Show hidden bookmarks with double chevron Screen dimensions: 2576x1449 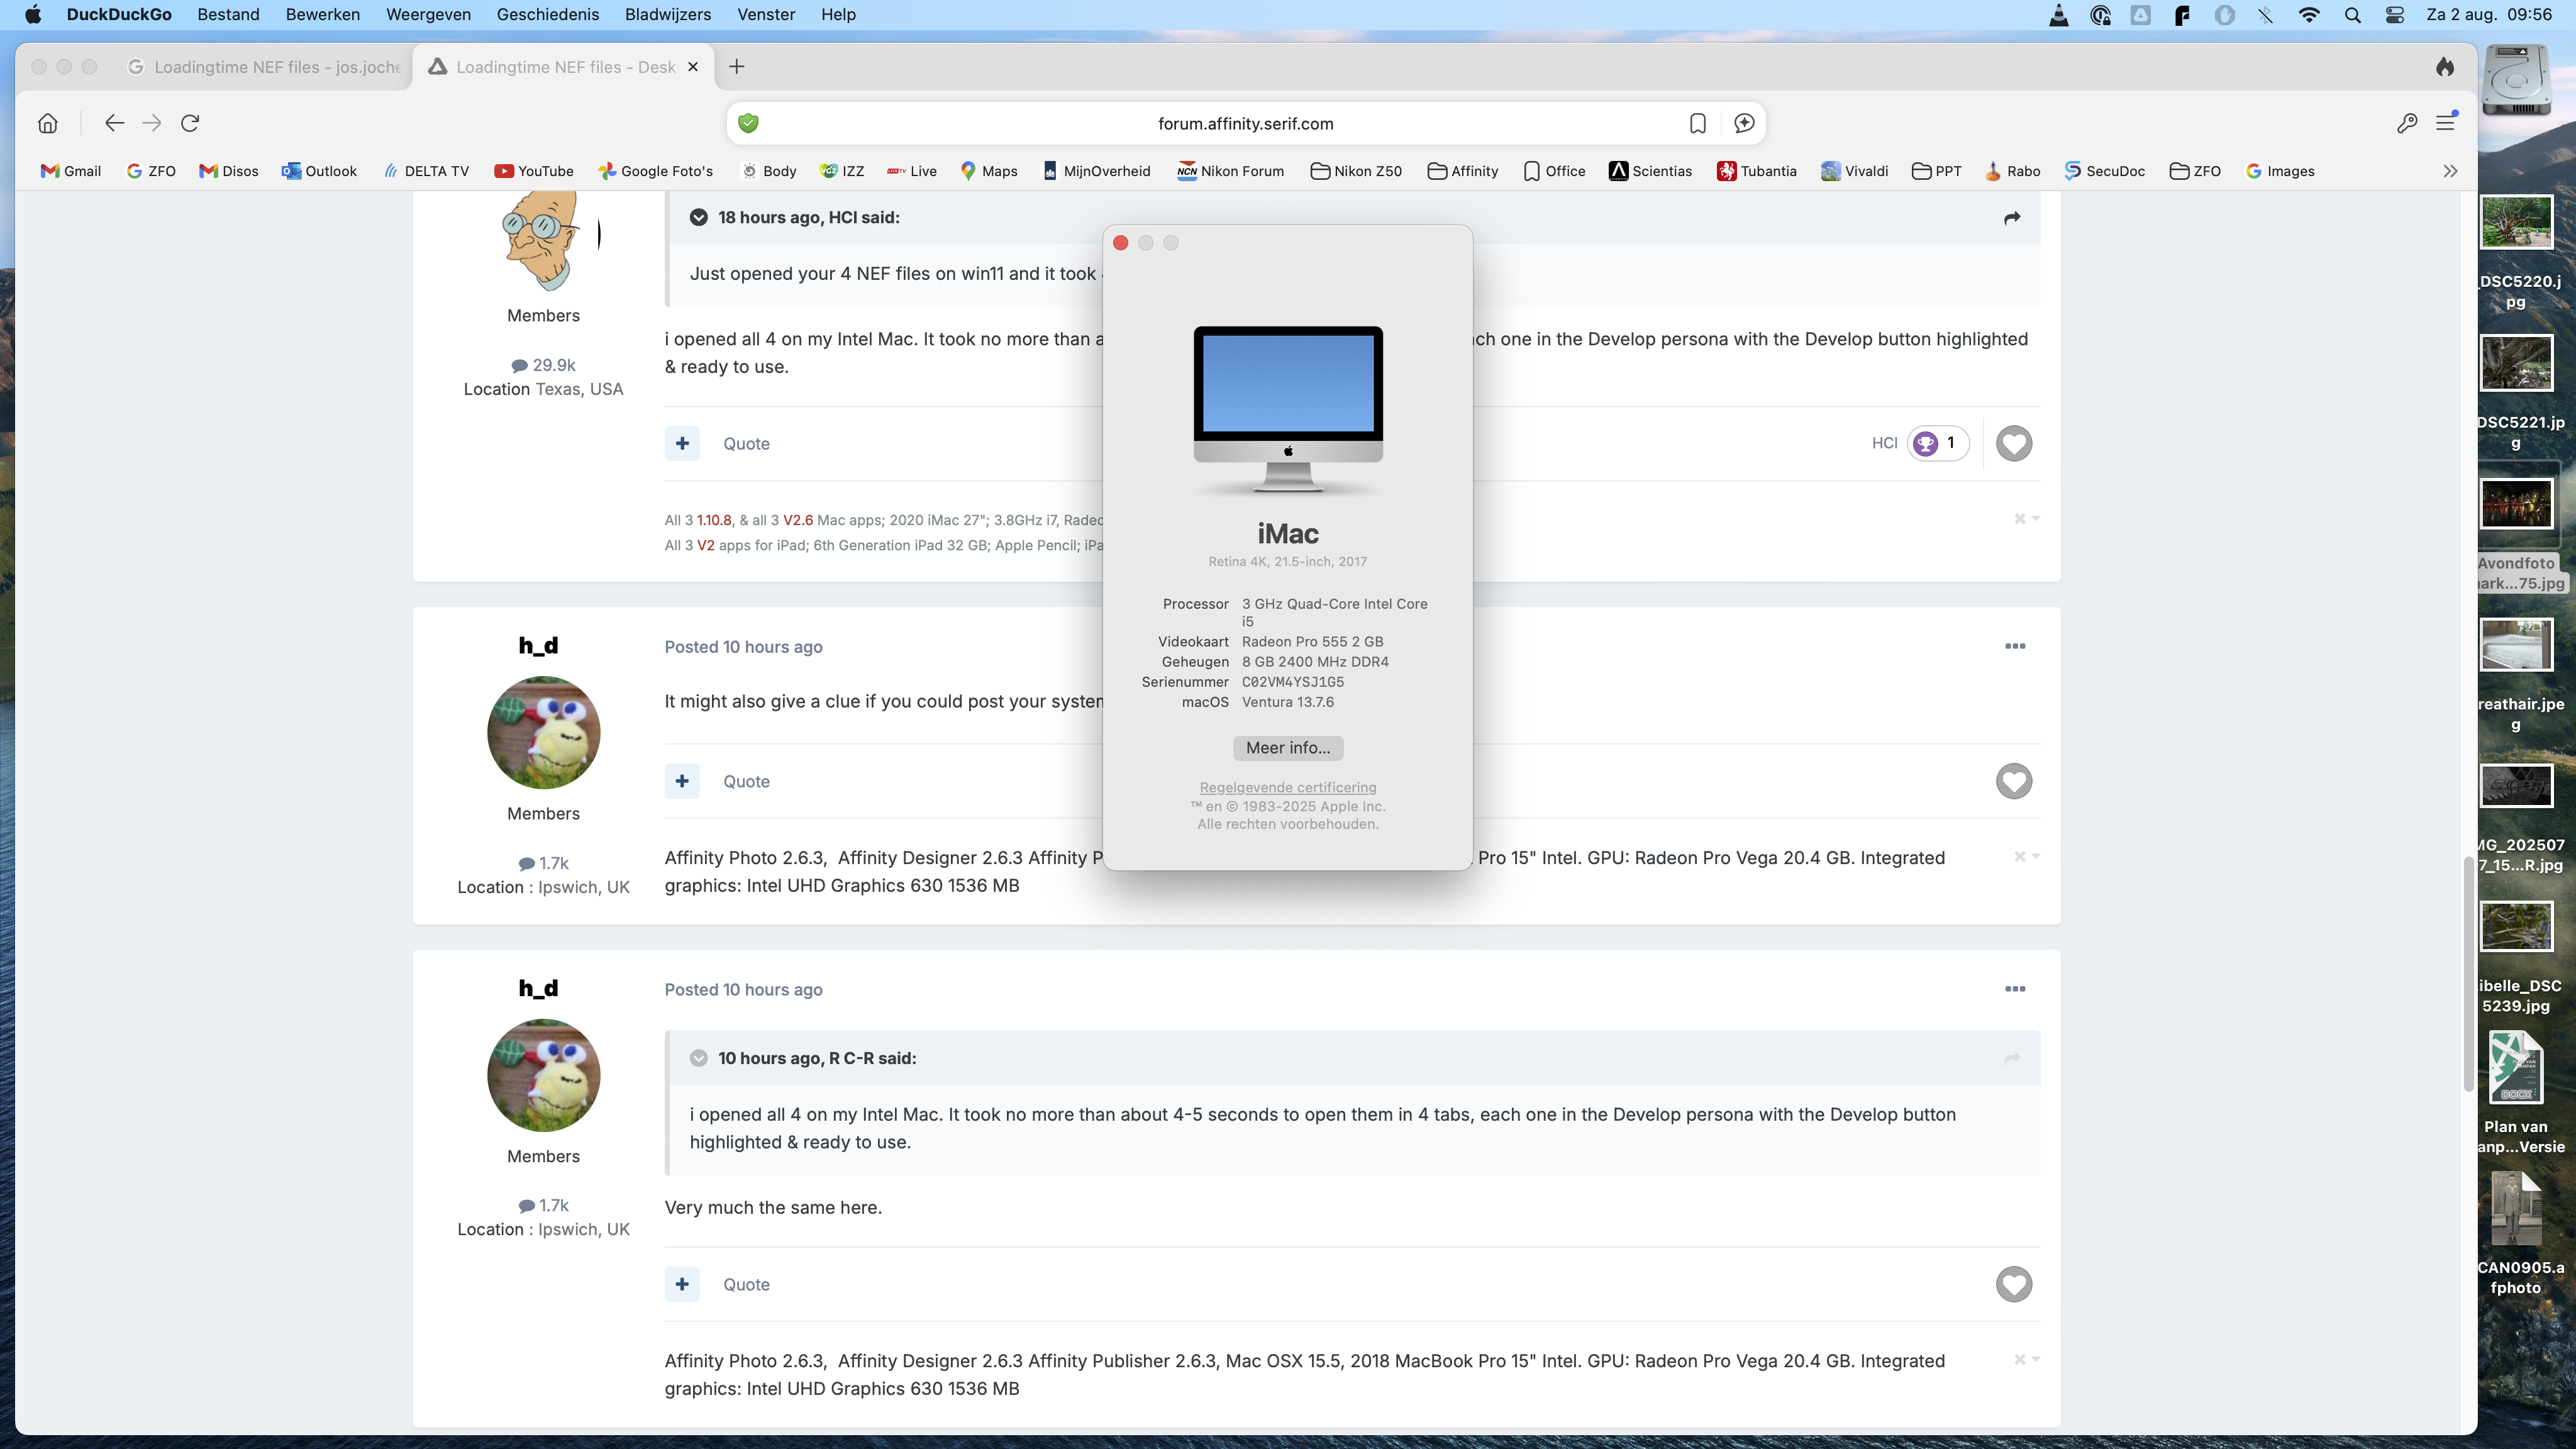pos(2450,171)
